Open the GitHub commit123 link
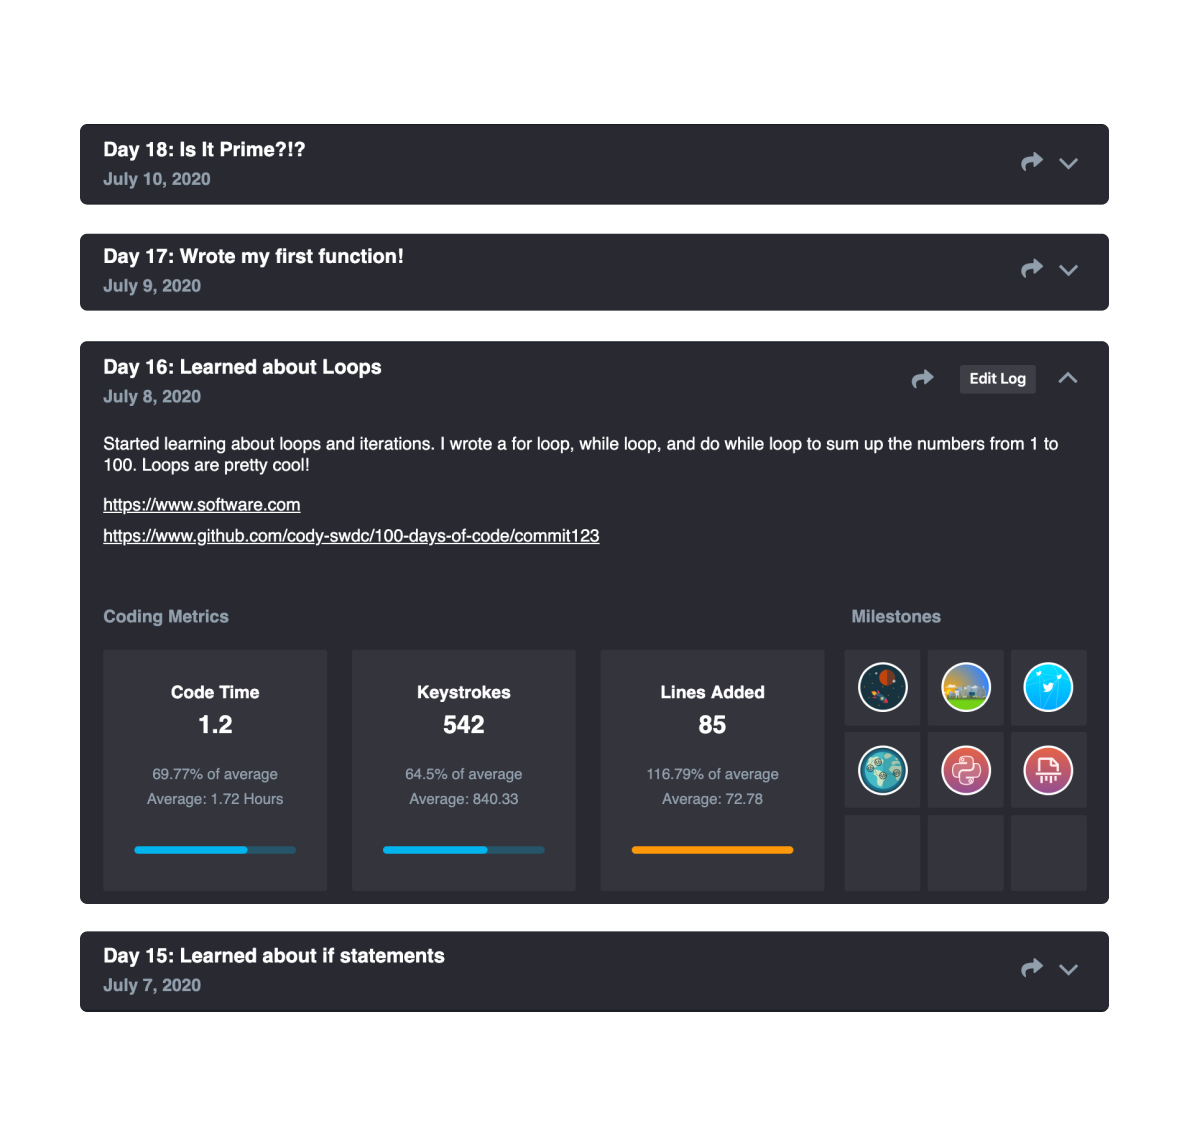The width and height of the screenshot is (1188, 1138). pos(350,536)
